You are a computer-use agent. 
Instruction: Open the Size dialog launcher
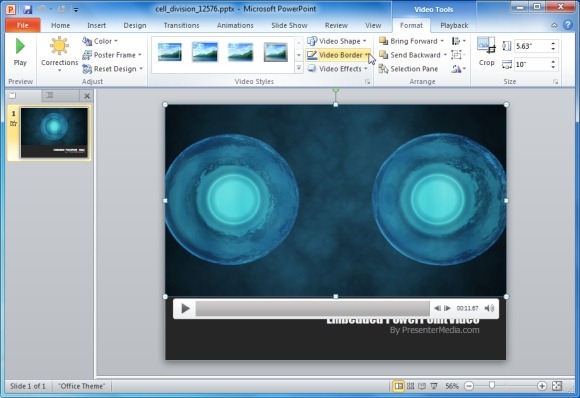(x=556, y=82)
